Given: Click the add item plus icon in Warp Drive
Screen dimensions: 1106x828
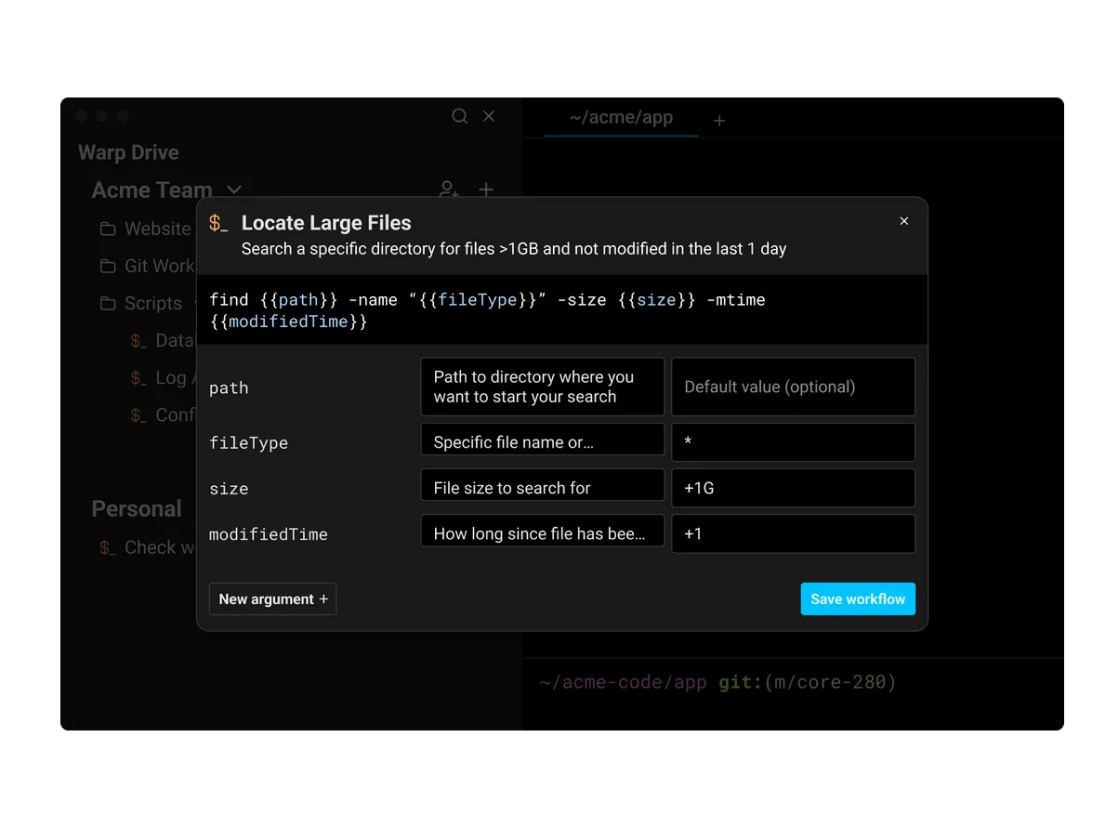Looking at the screenshot, I should 486,189.
